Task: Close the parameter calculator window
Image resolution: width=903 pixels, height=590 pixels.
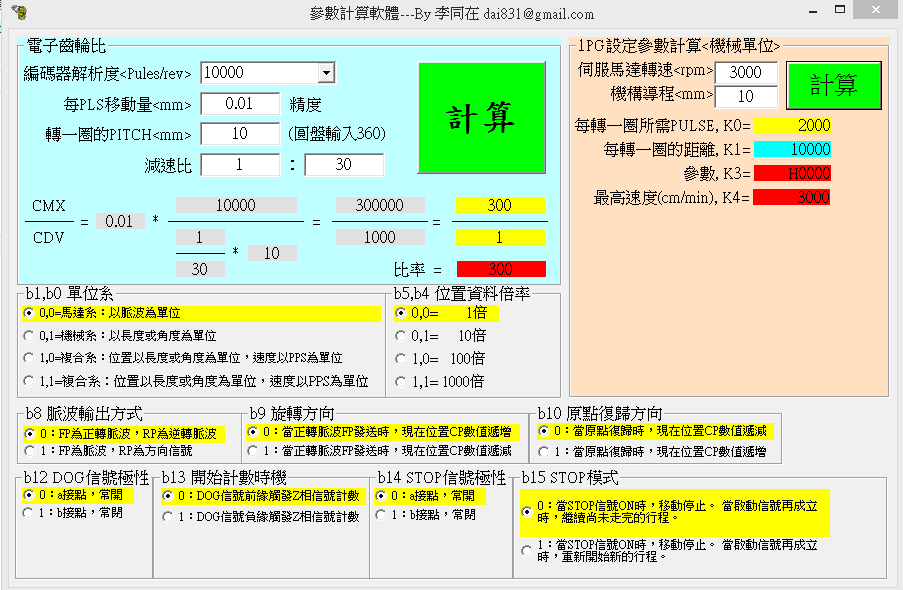Action: [877, 12]
